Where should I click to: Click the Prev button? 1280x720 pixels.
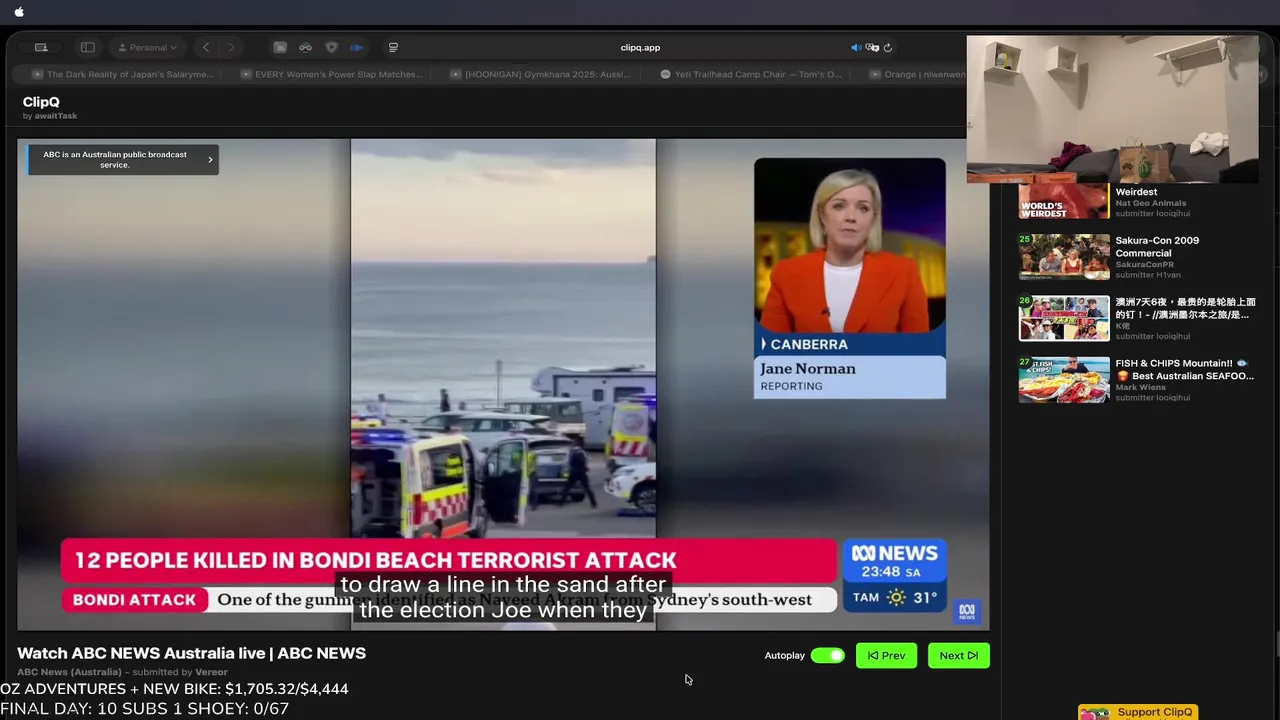tap(886, 656)
